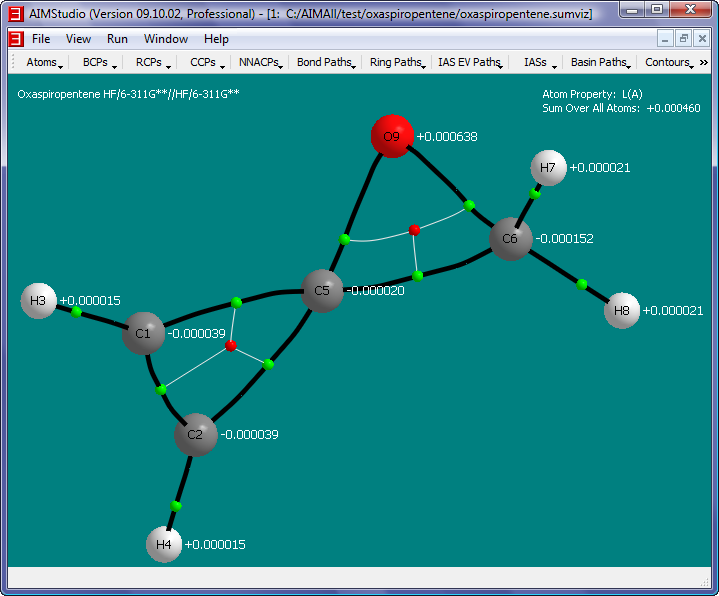Click the CCPs toolbar button

pyautogui.click(x=206, y=62)
